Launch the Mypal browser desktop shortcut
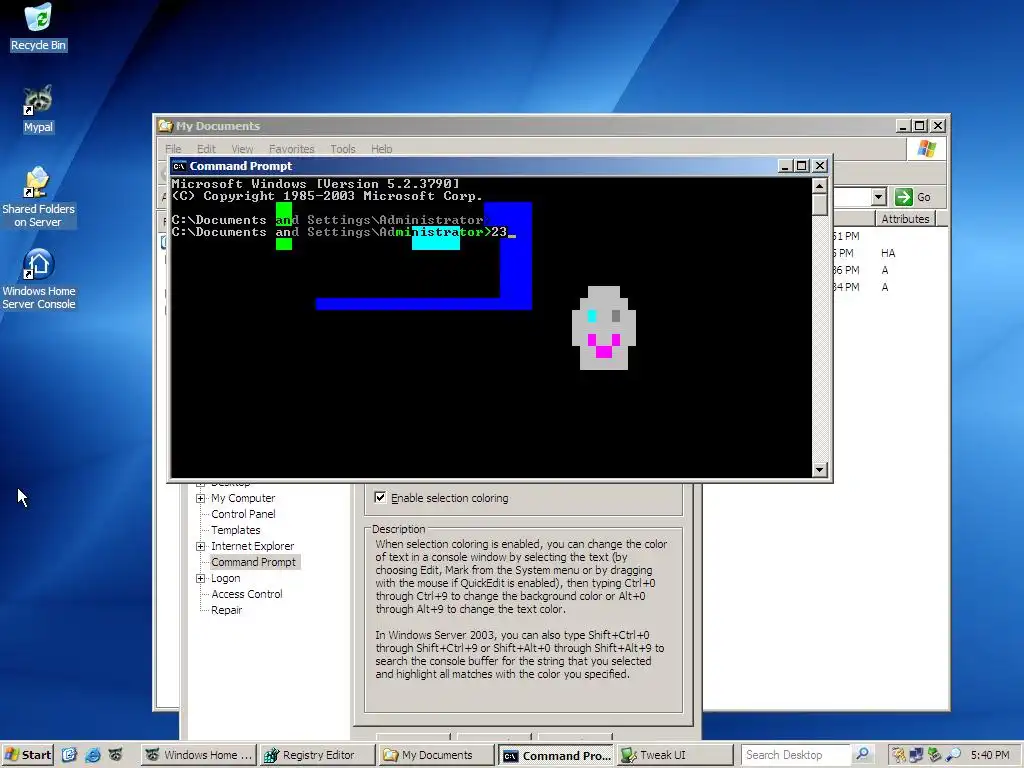The width and height of the screenshot is (1024, 768). (x=38, y=108)
